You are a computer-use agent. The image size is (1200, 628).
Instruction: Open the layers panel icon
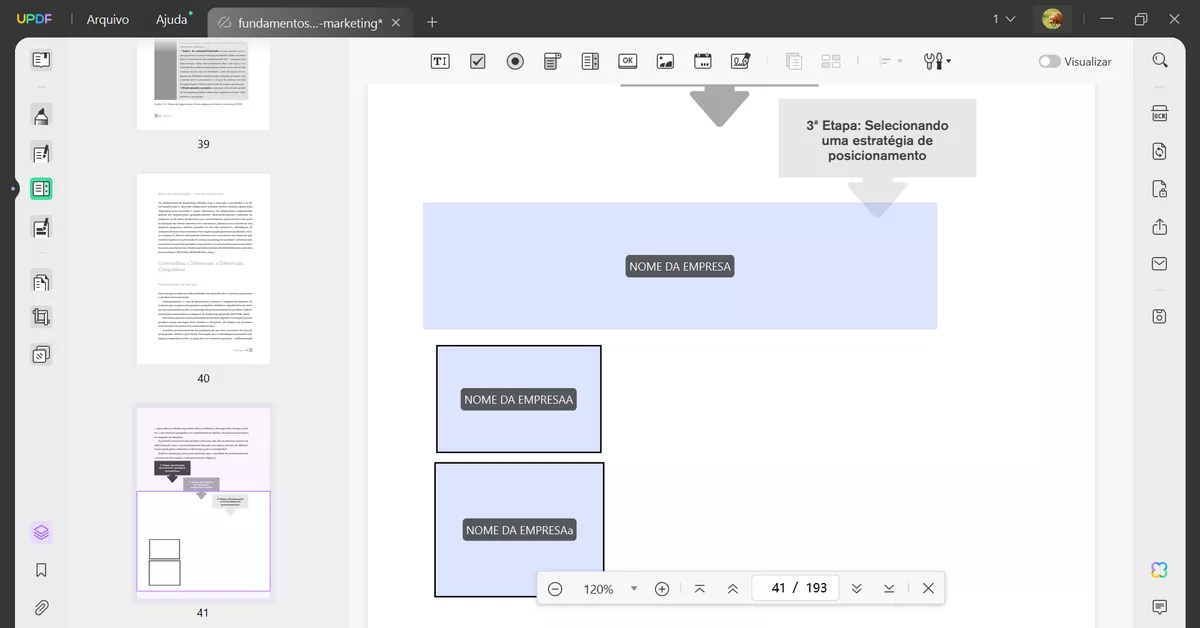tap(41, 532)
